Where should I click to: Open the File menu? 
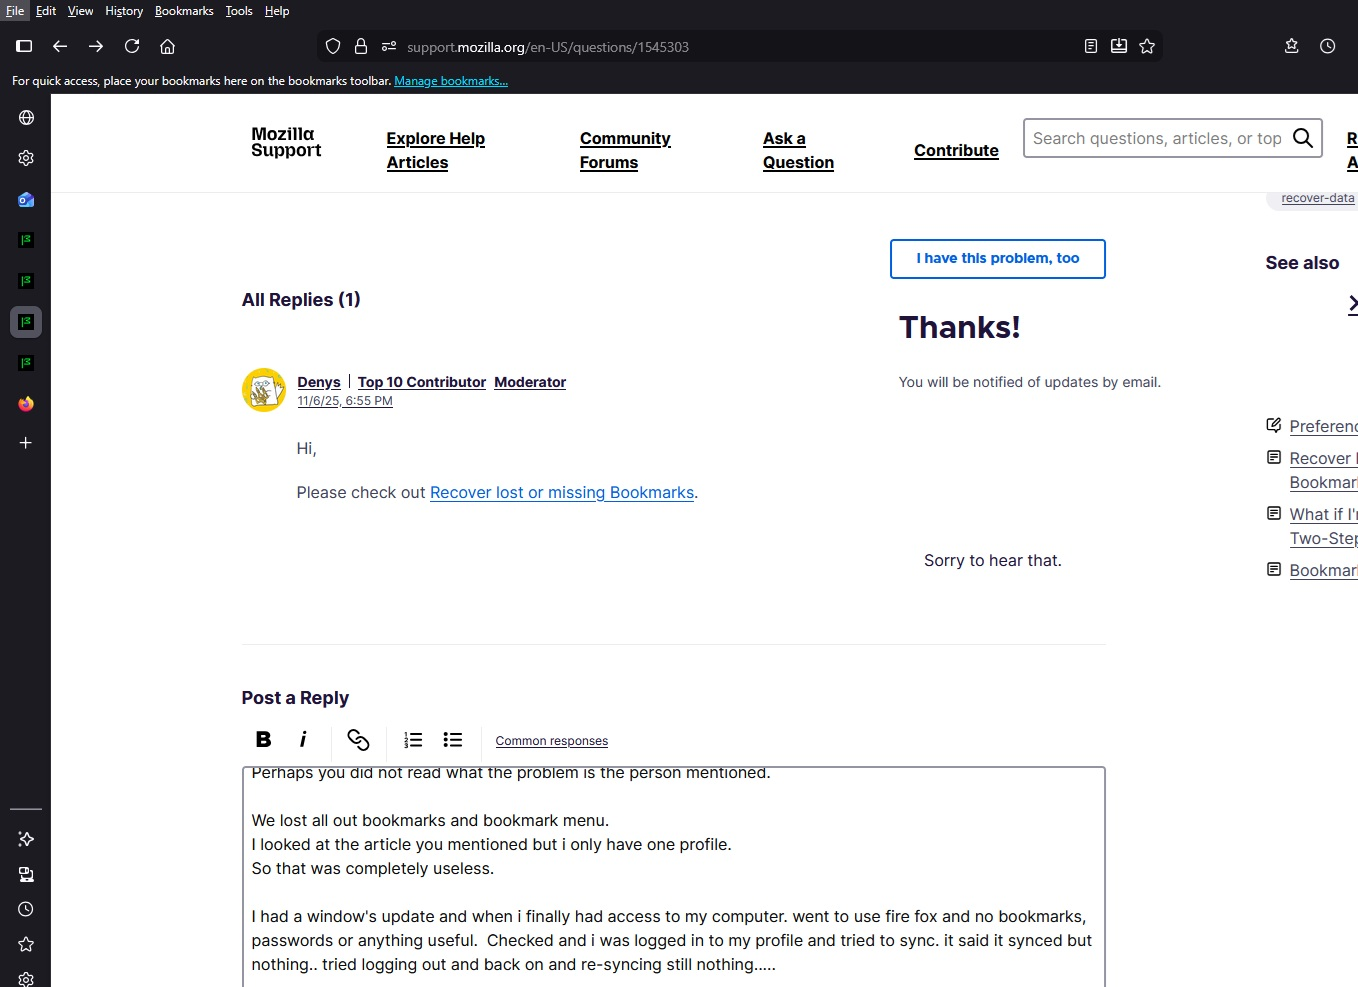15,11
